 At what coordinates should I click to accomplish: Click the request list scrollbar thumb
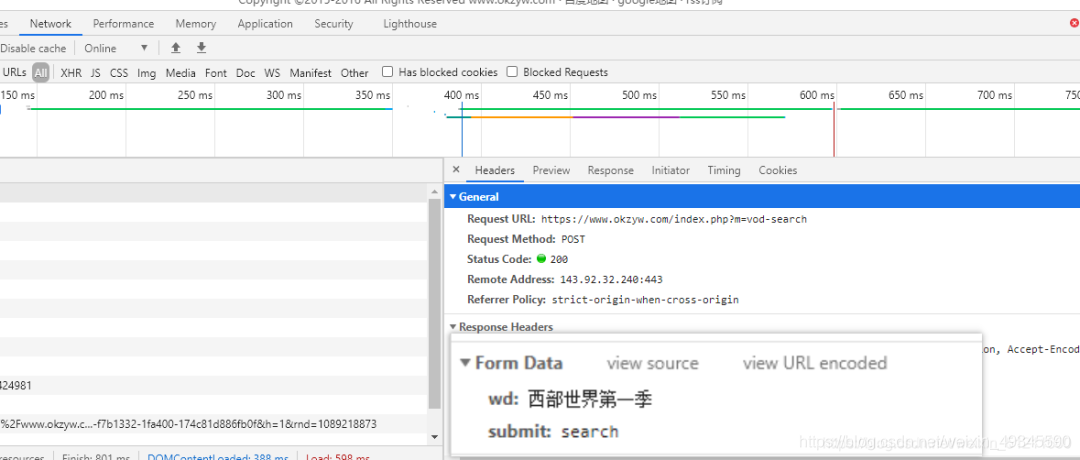tap(435, 303)
